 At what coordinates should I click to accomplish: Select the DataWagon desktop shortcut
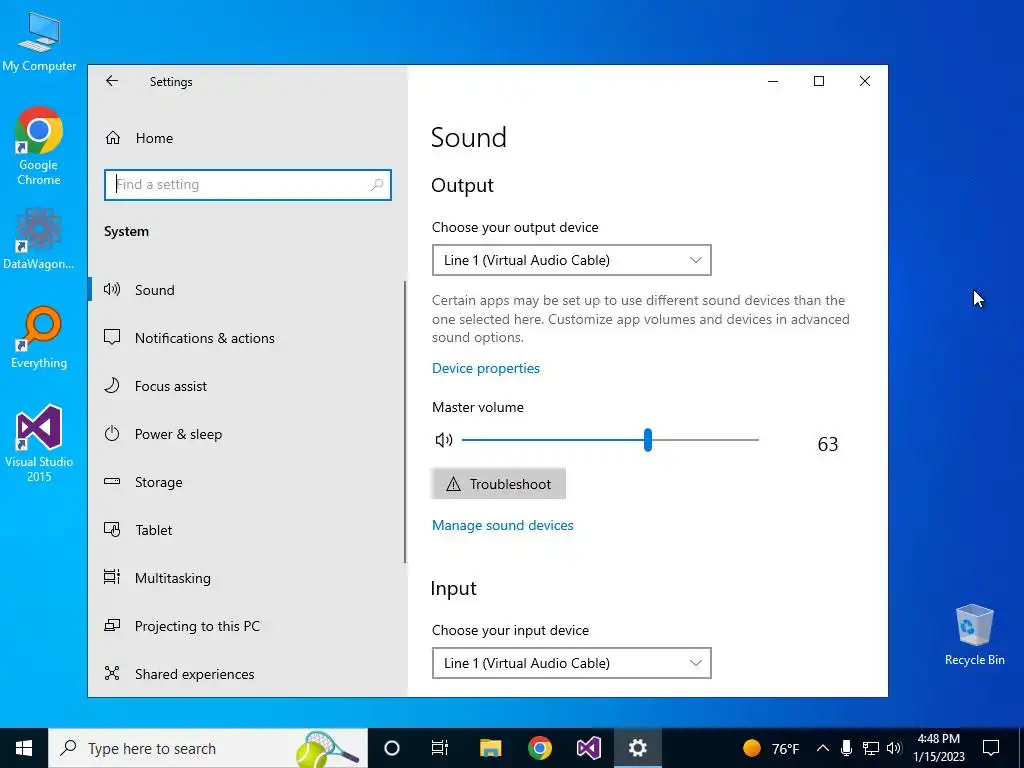[39, 238]
